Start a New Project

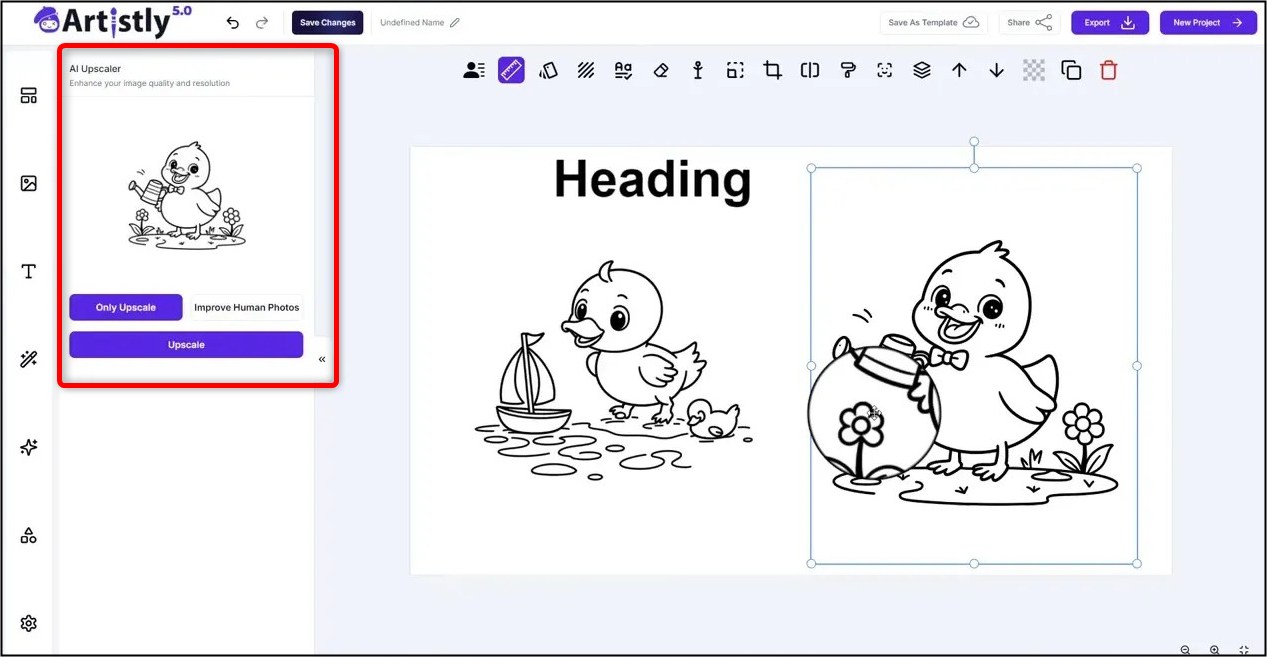[x=1208, y=22]
